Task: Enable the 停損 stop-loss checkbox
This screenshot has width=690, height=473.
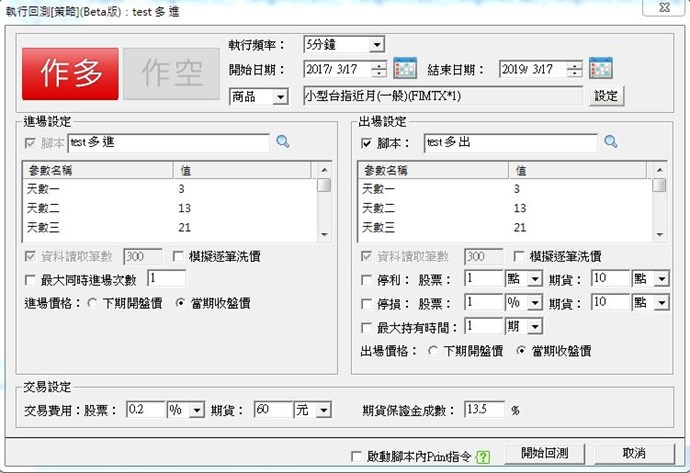Action: click(367, 302)
